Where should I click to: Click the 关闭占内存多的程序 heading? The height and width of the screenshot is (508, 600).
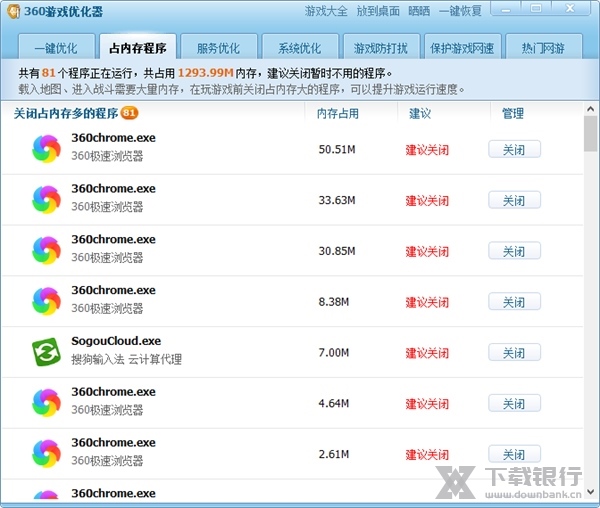click(x=66, y=113)
